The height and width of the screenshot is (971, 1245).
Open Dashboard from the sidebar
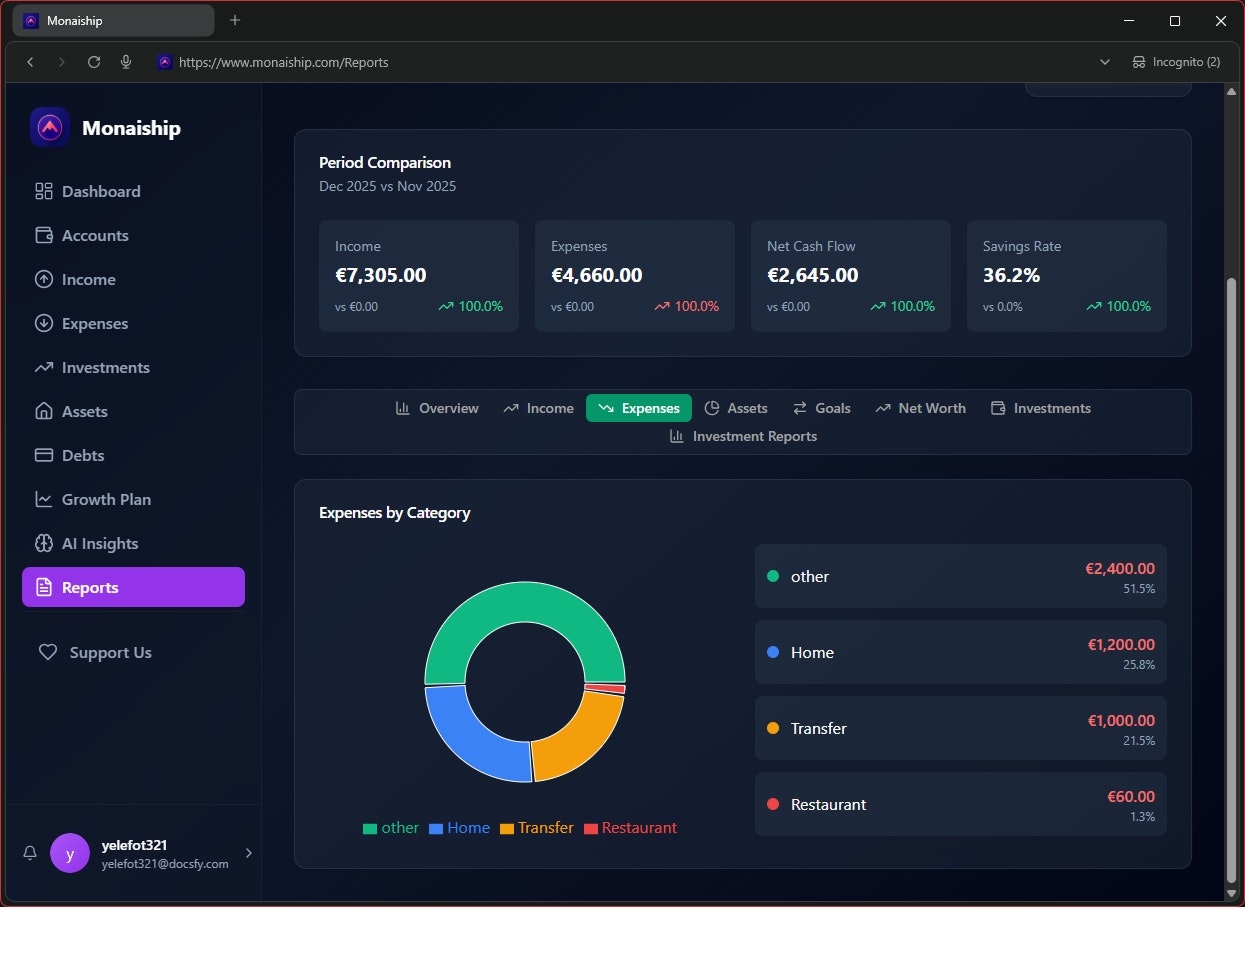[x=133, y=191]
